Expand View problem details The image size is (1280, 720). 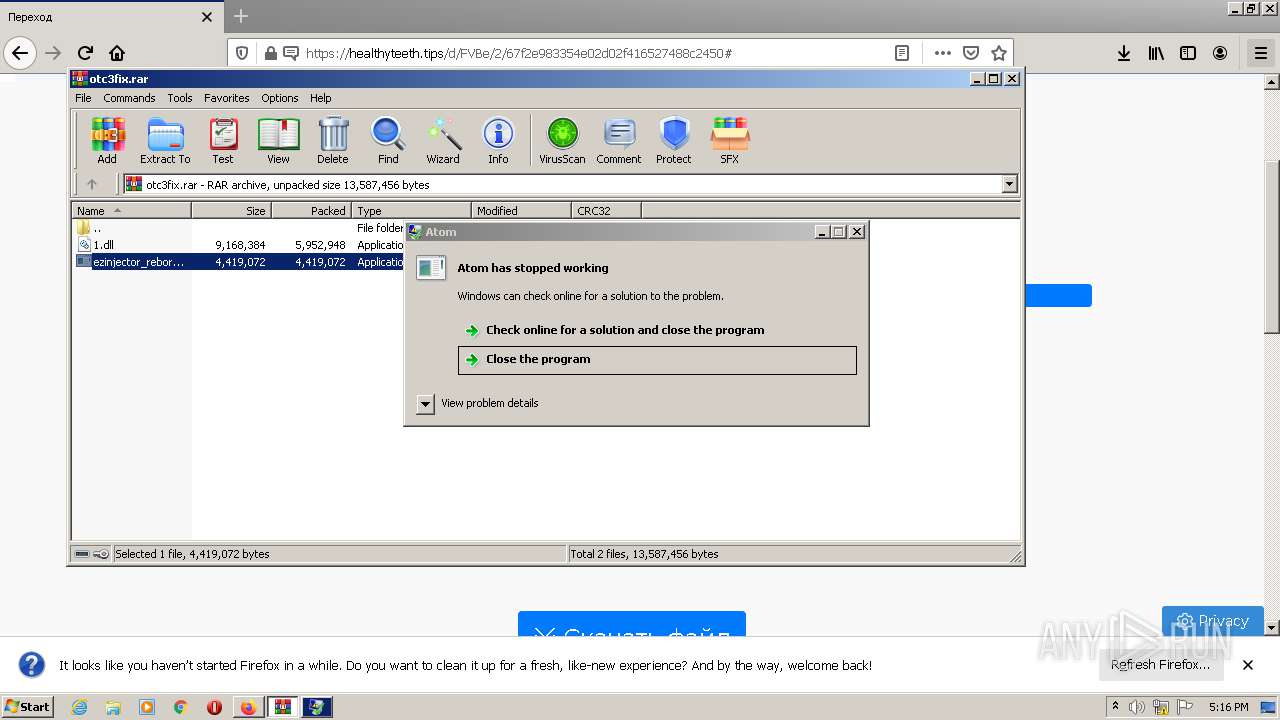click(x=425, y=403)
